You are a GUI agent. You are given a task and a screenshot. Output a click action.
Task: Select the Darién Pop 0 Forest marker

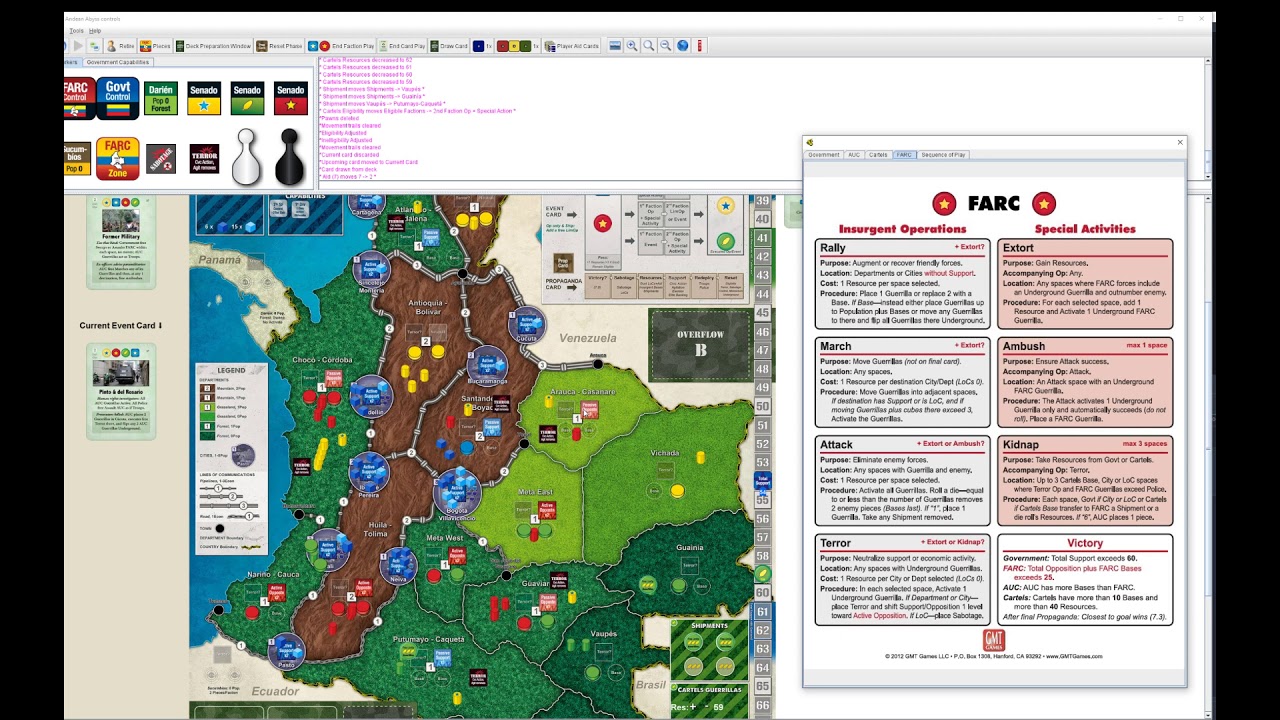coord(161,98)
